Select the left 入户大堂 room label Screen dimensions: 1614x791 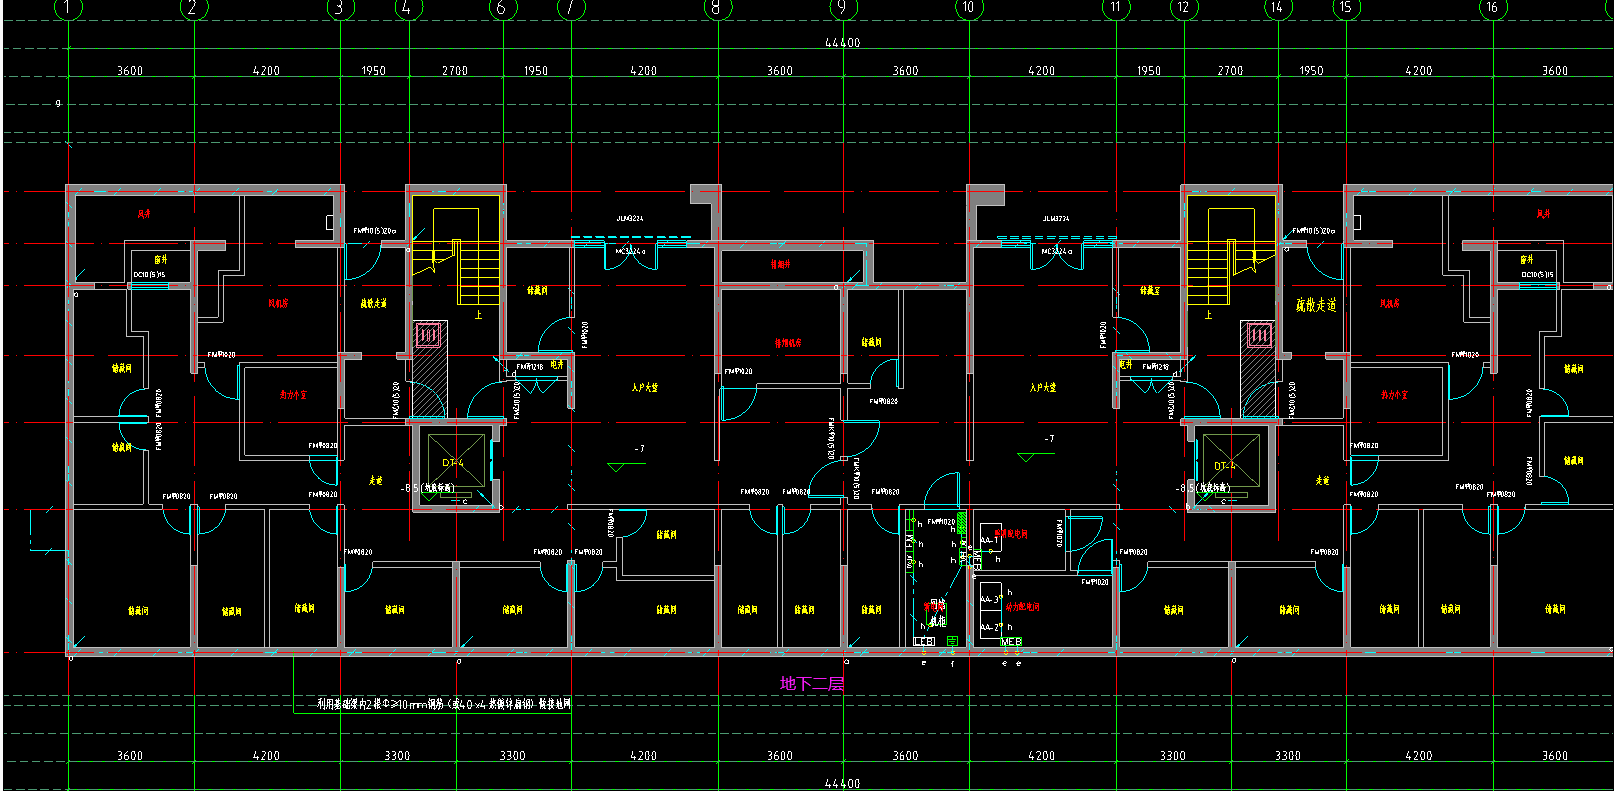(645, 387)
